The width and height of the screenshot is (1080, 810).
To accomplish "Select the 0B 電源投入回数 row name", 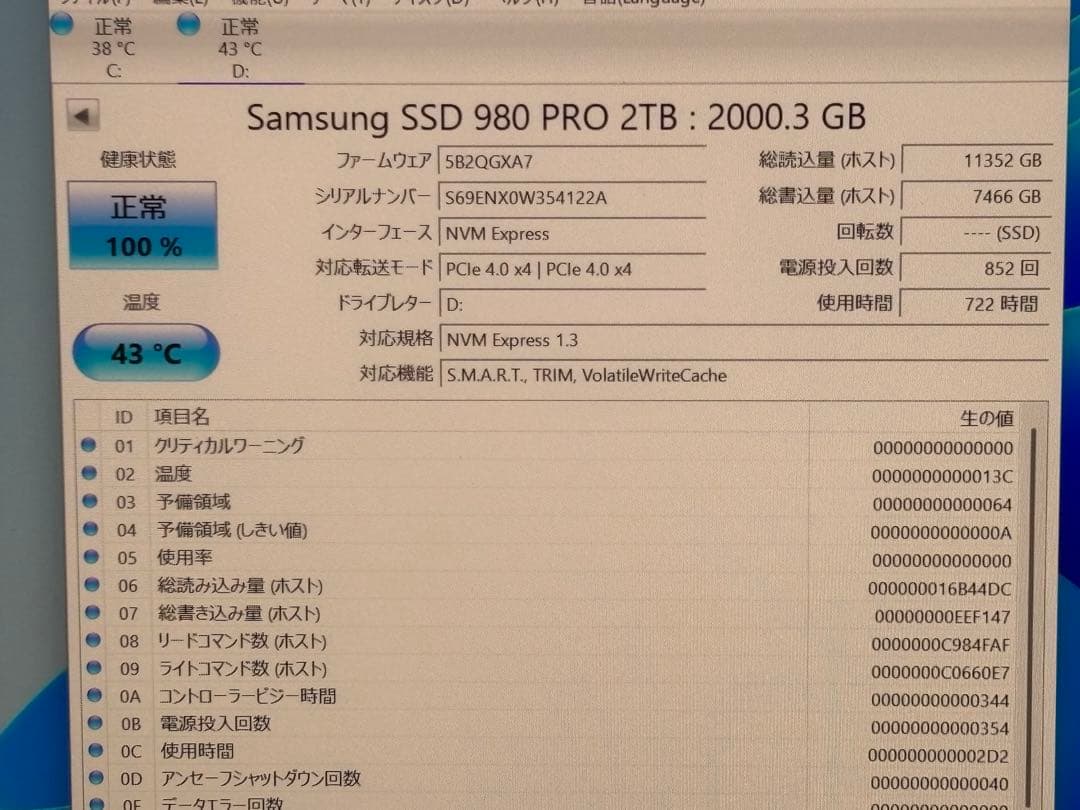I will pyautogui.click(x=216, y=723).
